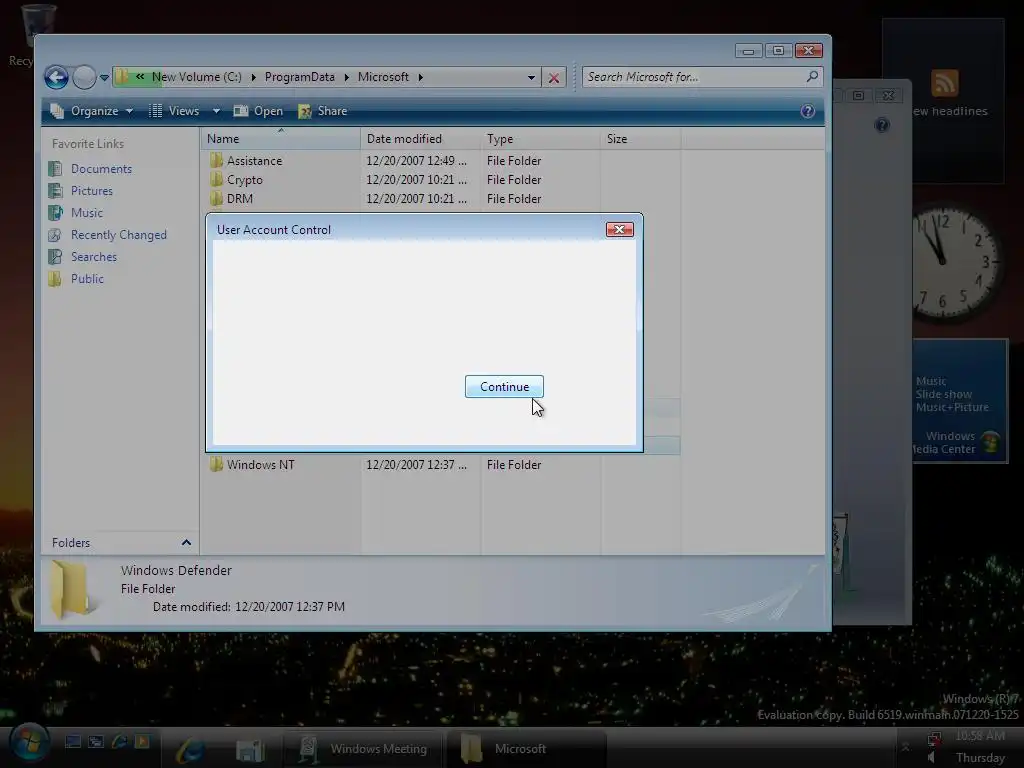This screenshot has width=1024, height=768.
Task: Expand the Views dropdown arrow
Action: 216,111
